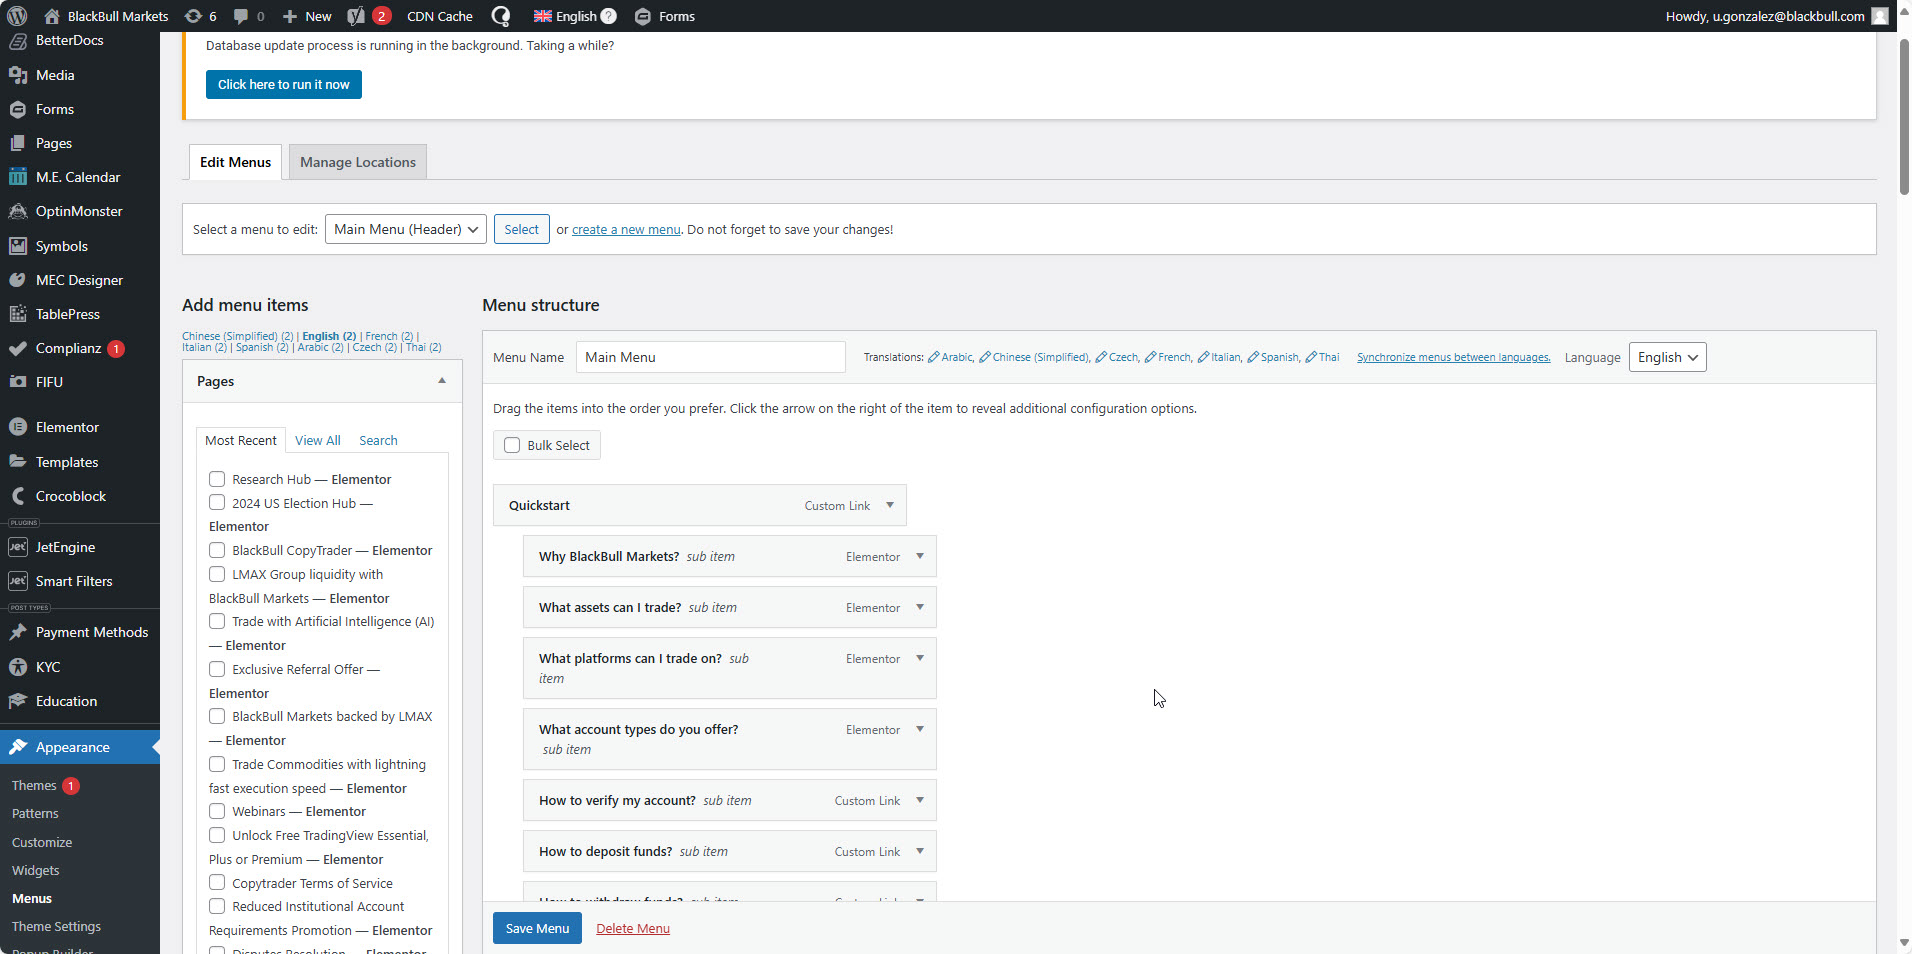Expand What assets can I trade? item
Viewport: 1912px width, 954px height.
[x=920, y=607]
